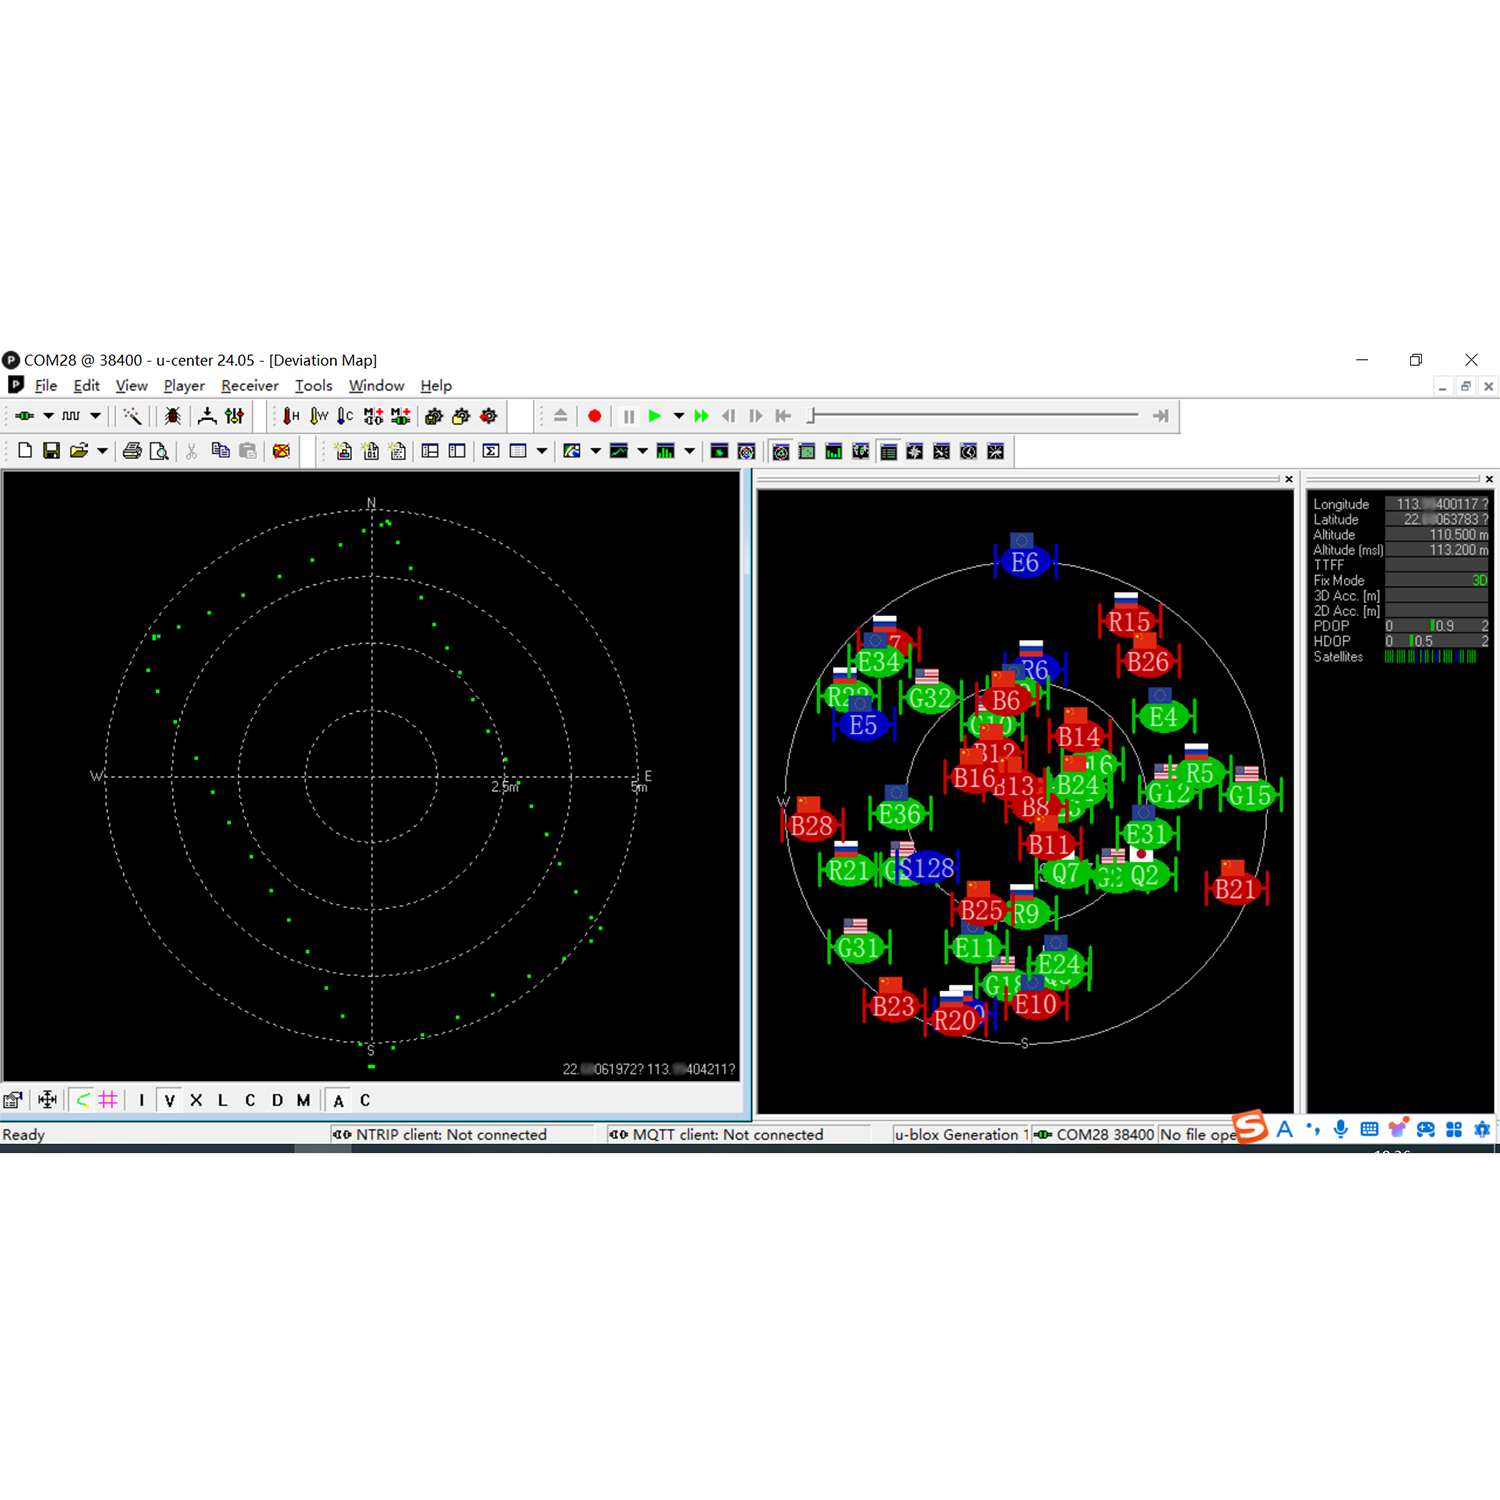Click the playback position slider handle
Viewport: 1500px width, 1500px height.
click(x=813, y=415)
